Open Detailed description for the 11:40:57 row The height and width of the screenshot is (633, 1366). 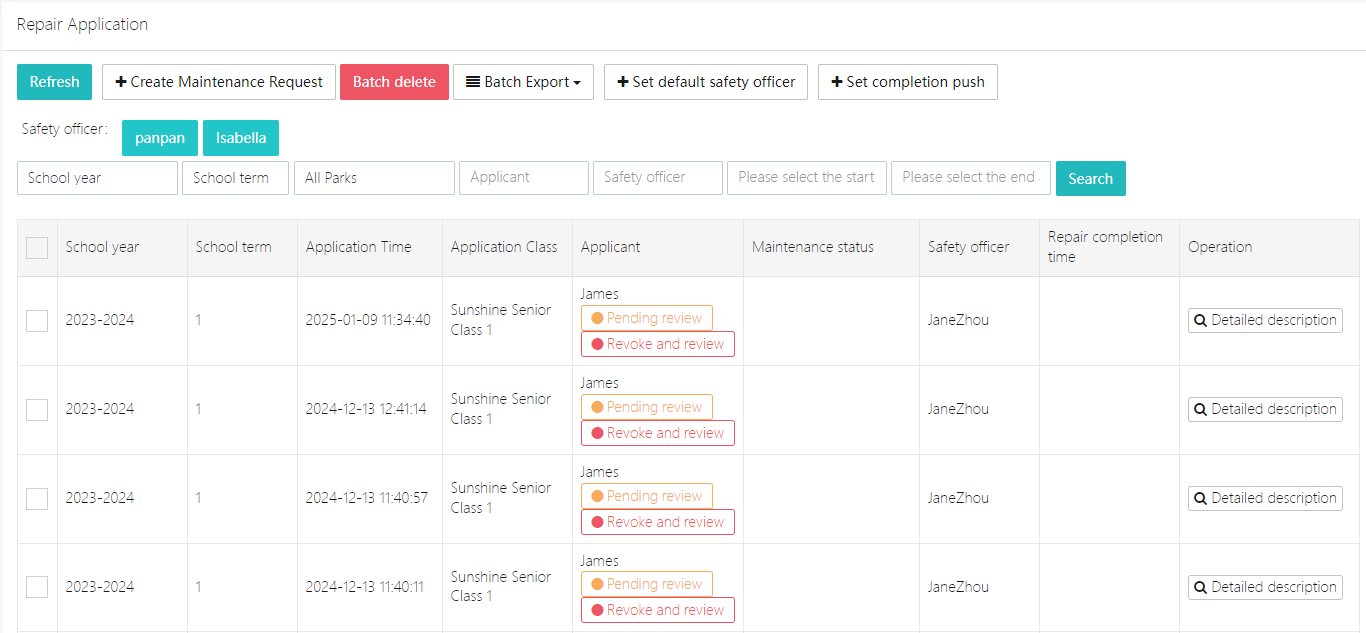tap(1264, 498)
